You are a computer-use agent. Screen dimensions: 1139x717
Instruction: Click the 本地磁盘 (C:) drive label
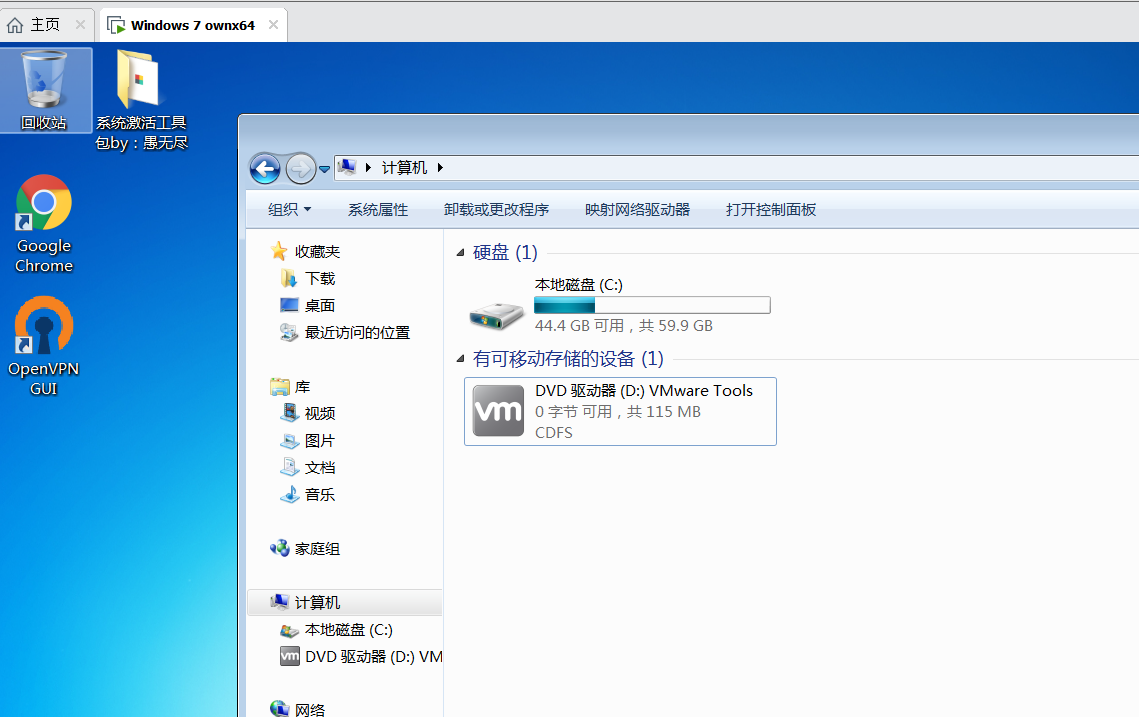[x=579, y=285]
